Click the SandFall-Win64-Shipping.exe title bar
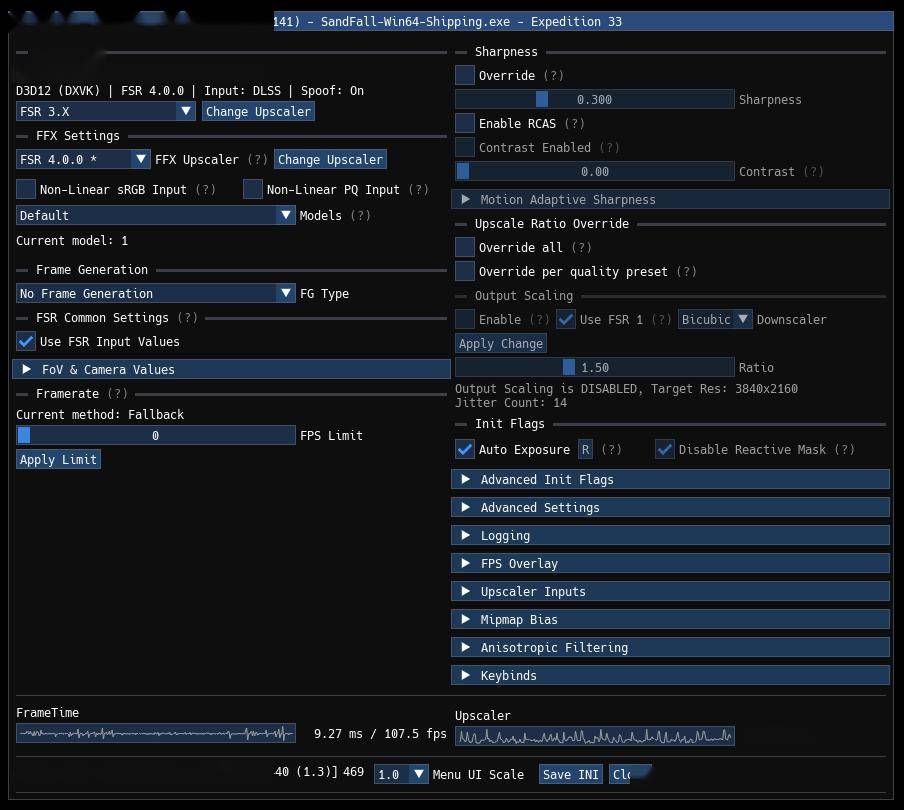The image size is (904, 810). 583,21
